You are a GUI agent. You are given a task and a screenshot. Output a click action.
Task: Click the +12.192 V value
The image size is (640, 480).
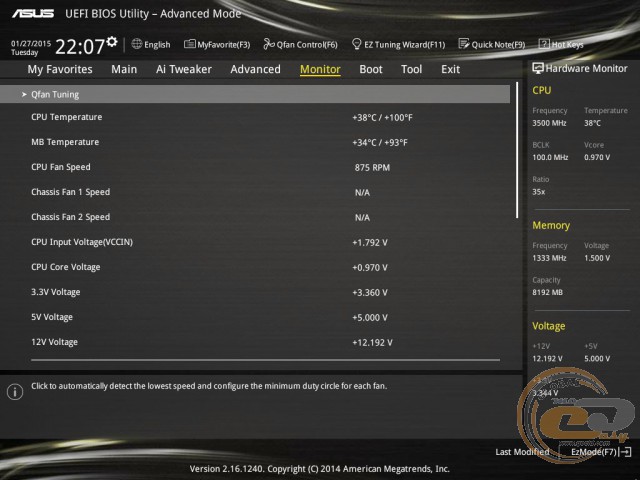tap(372, 342)
